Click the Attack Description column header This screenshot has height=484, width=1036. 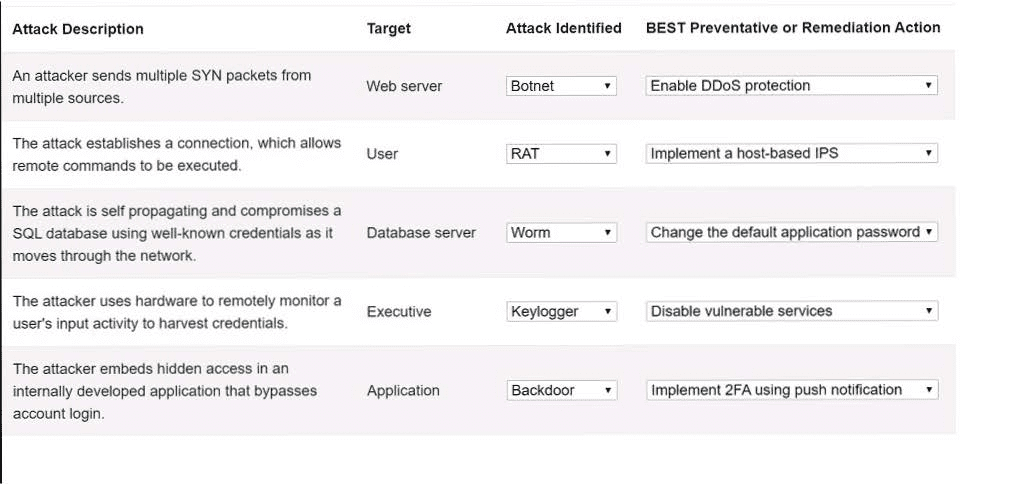tap(78, 29)
